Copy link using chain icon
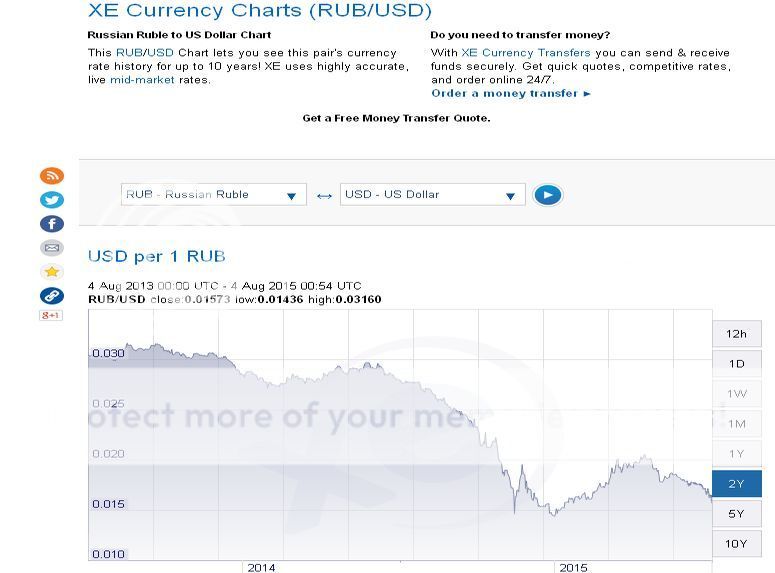Viewport: 775px width, 573px height. click(51, 296)
